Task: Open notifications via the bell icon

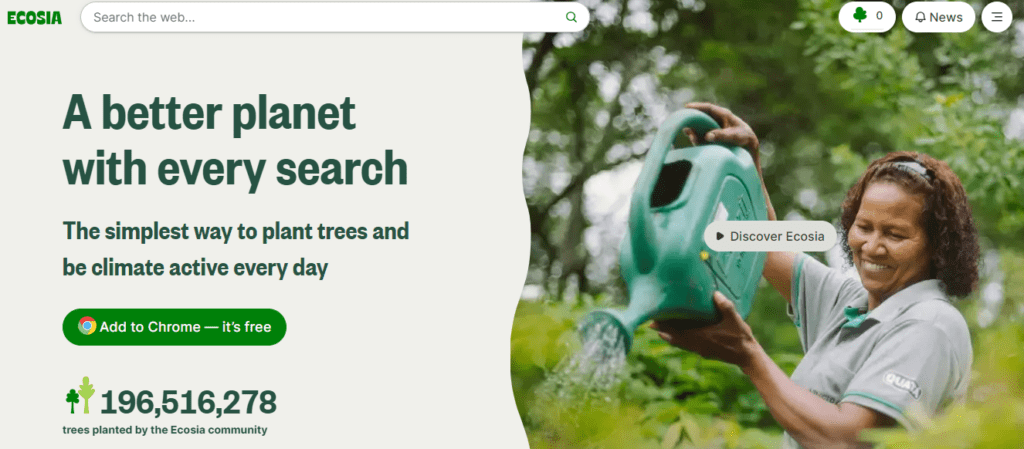Action: click(x=920, y=18)
